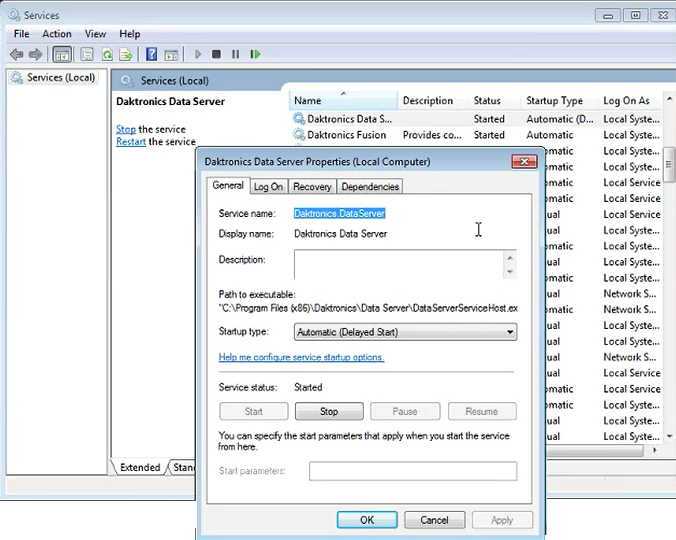Open the Recovery tab
This screenshot has height=540, width=676.
(312, 186)
